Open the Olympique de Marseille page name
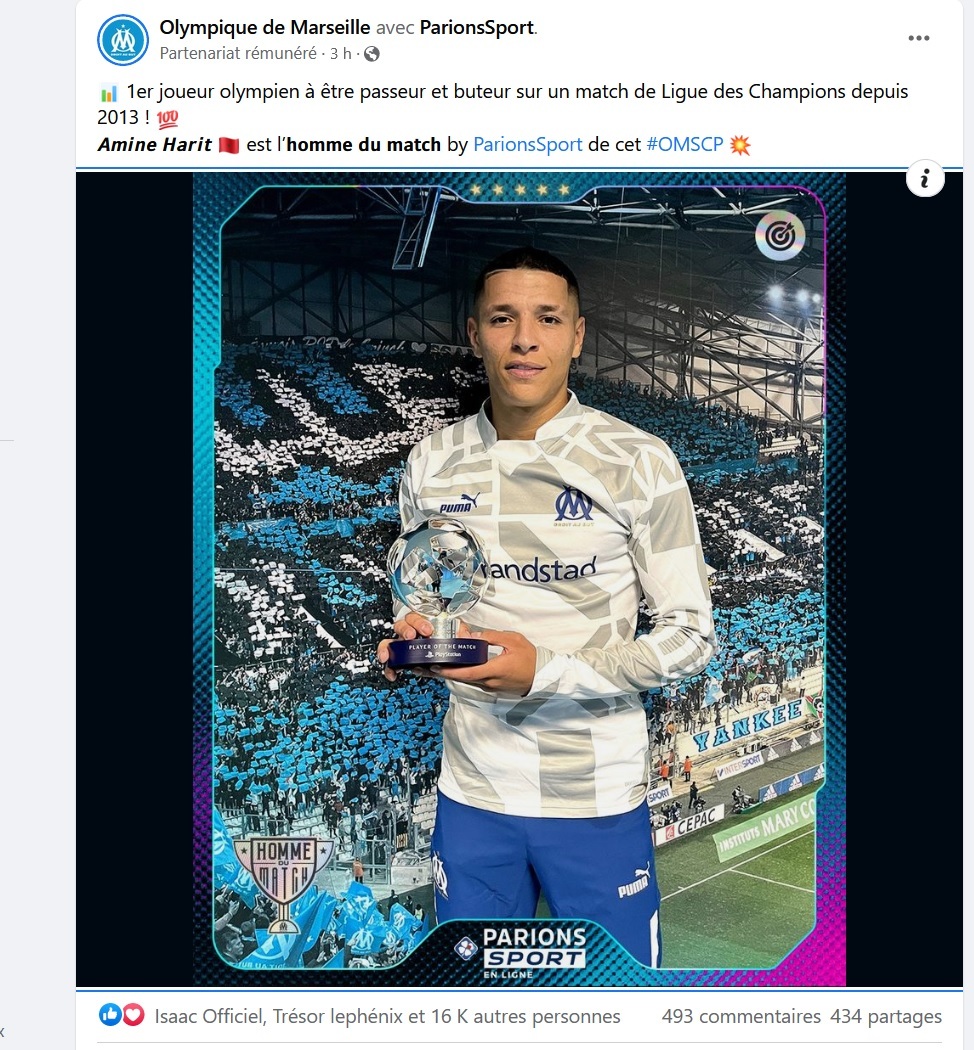Image resolution: width=974 pixels, height=1050 pixels. tap(264, 27)
